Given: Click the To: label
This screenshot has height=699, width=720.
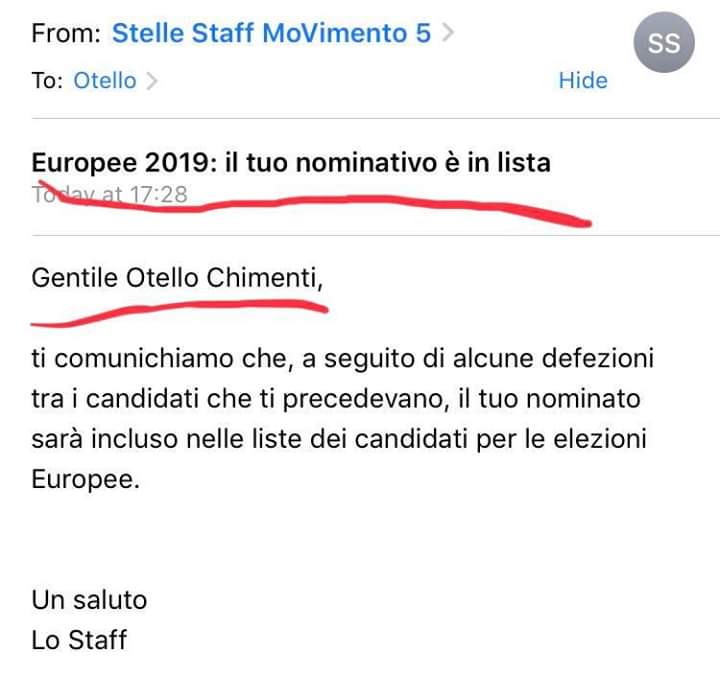Looking at the screenshot, I should point(47,81).
